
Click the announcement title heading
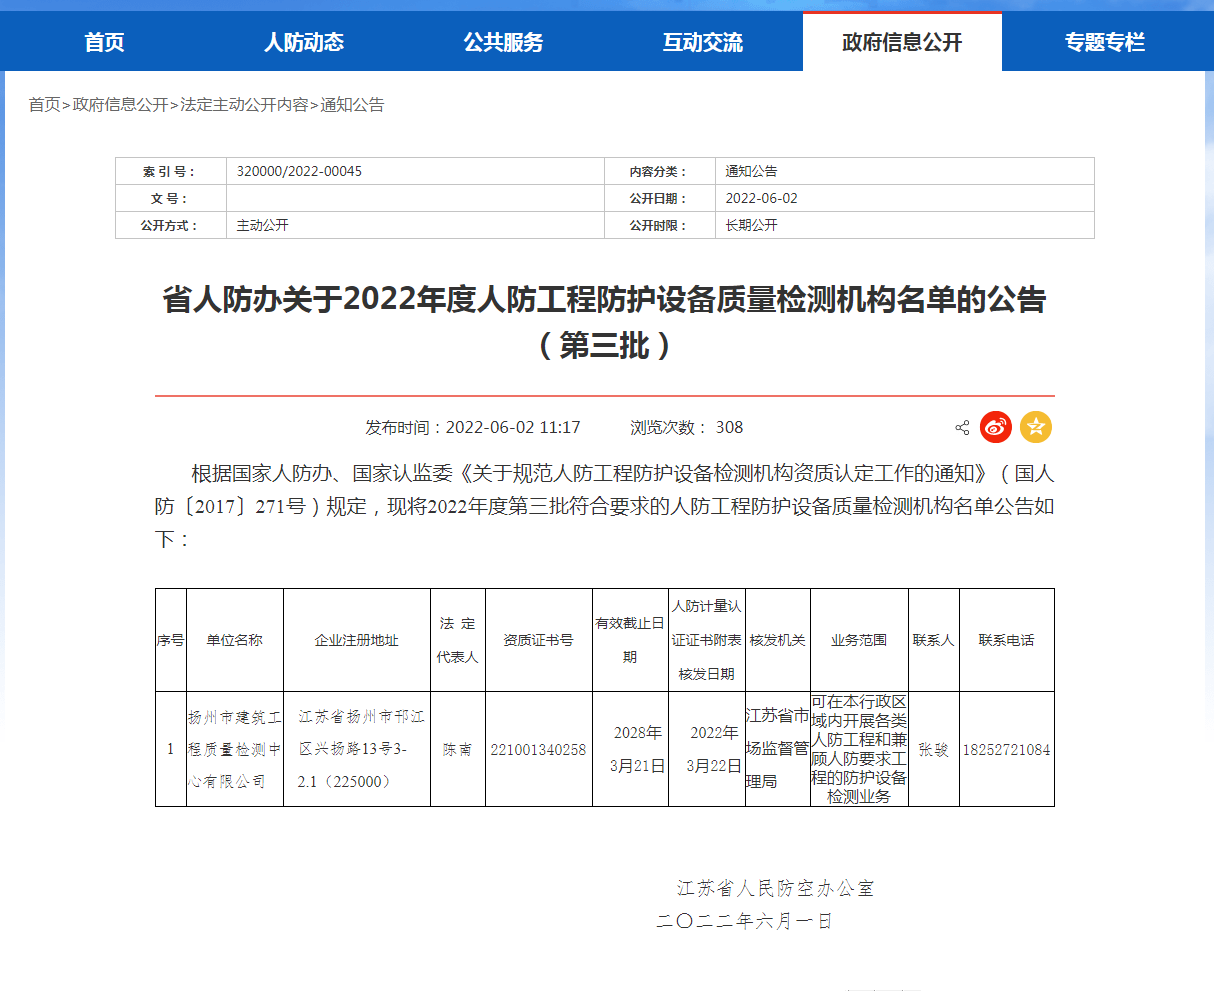click(604, 322)
